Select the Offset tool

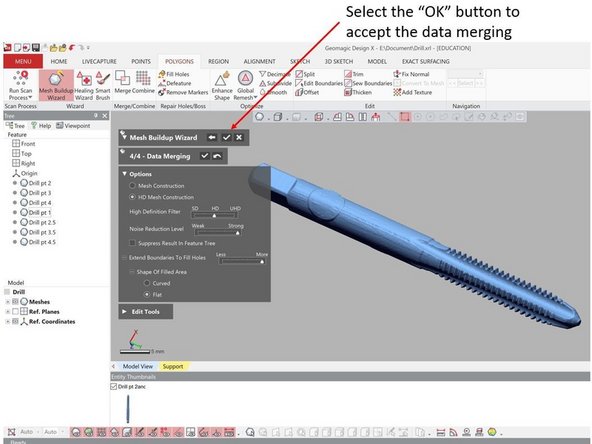click(307, 92)
